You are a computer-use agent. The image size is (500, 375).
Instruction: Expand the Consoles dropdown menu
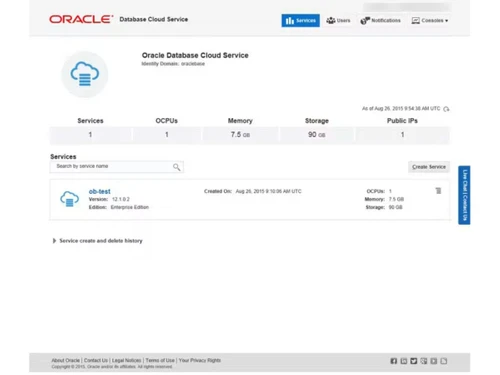pyautogui.click(x=430, y=20)
